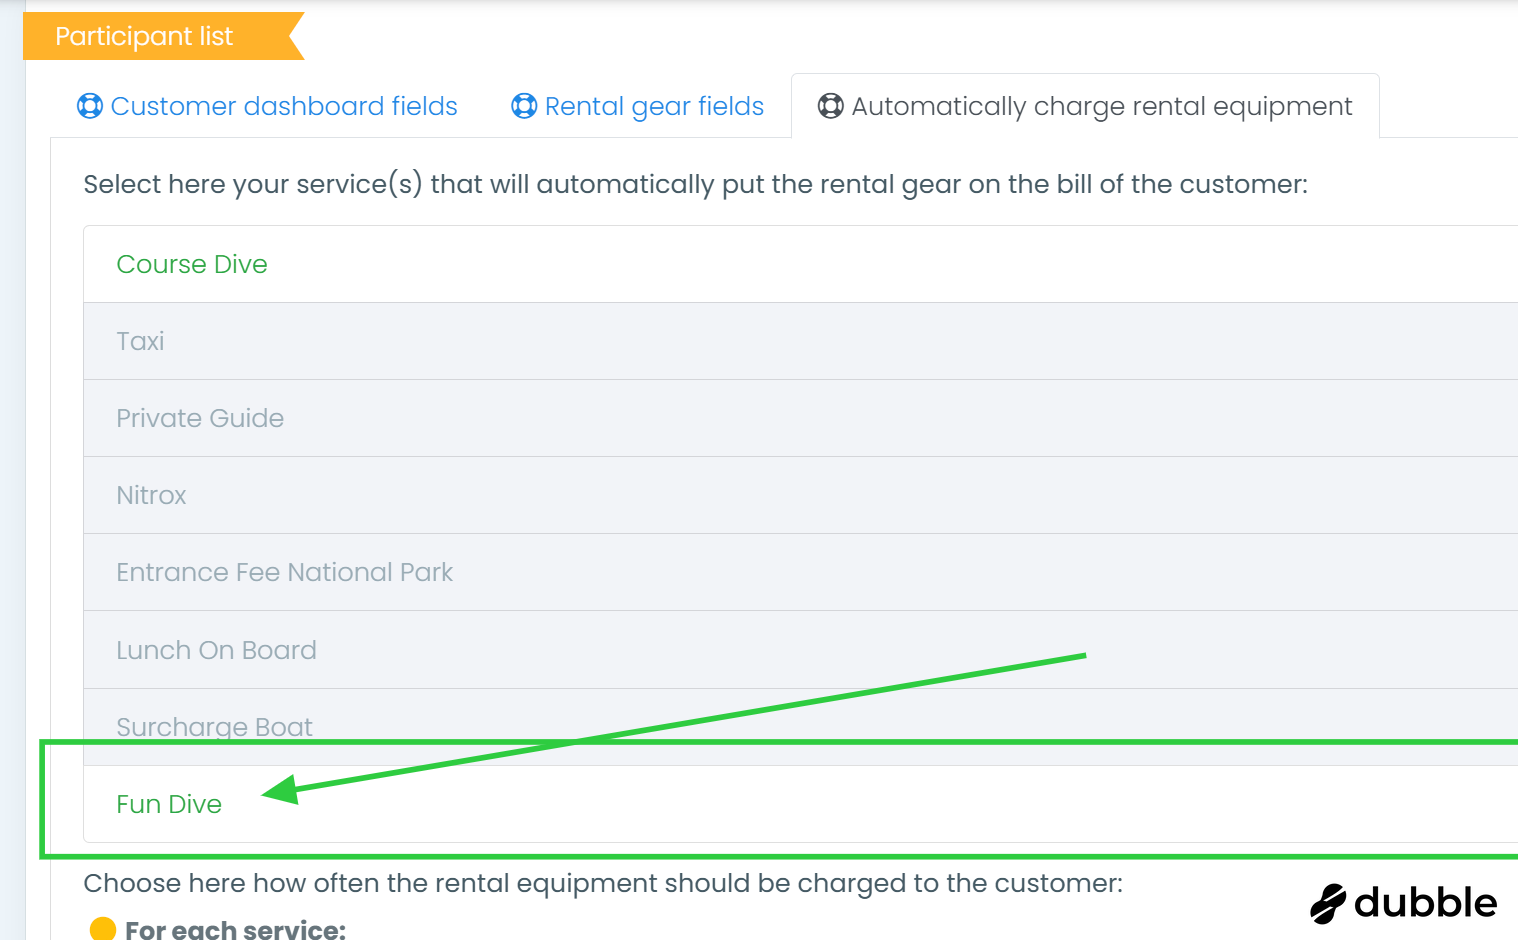Screen dimensions: 1518x940
Task: Enable the Taxi service option
Action: [140, 341]
